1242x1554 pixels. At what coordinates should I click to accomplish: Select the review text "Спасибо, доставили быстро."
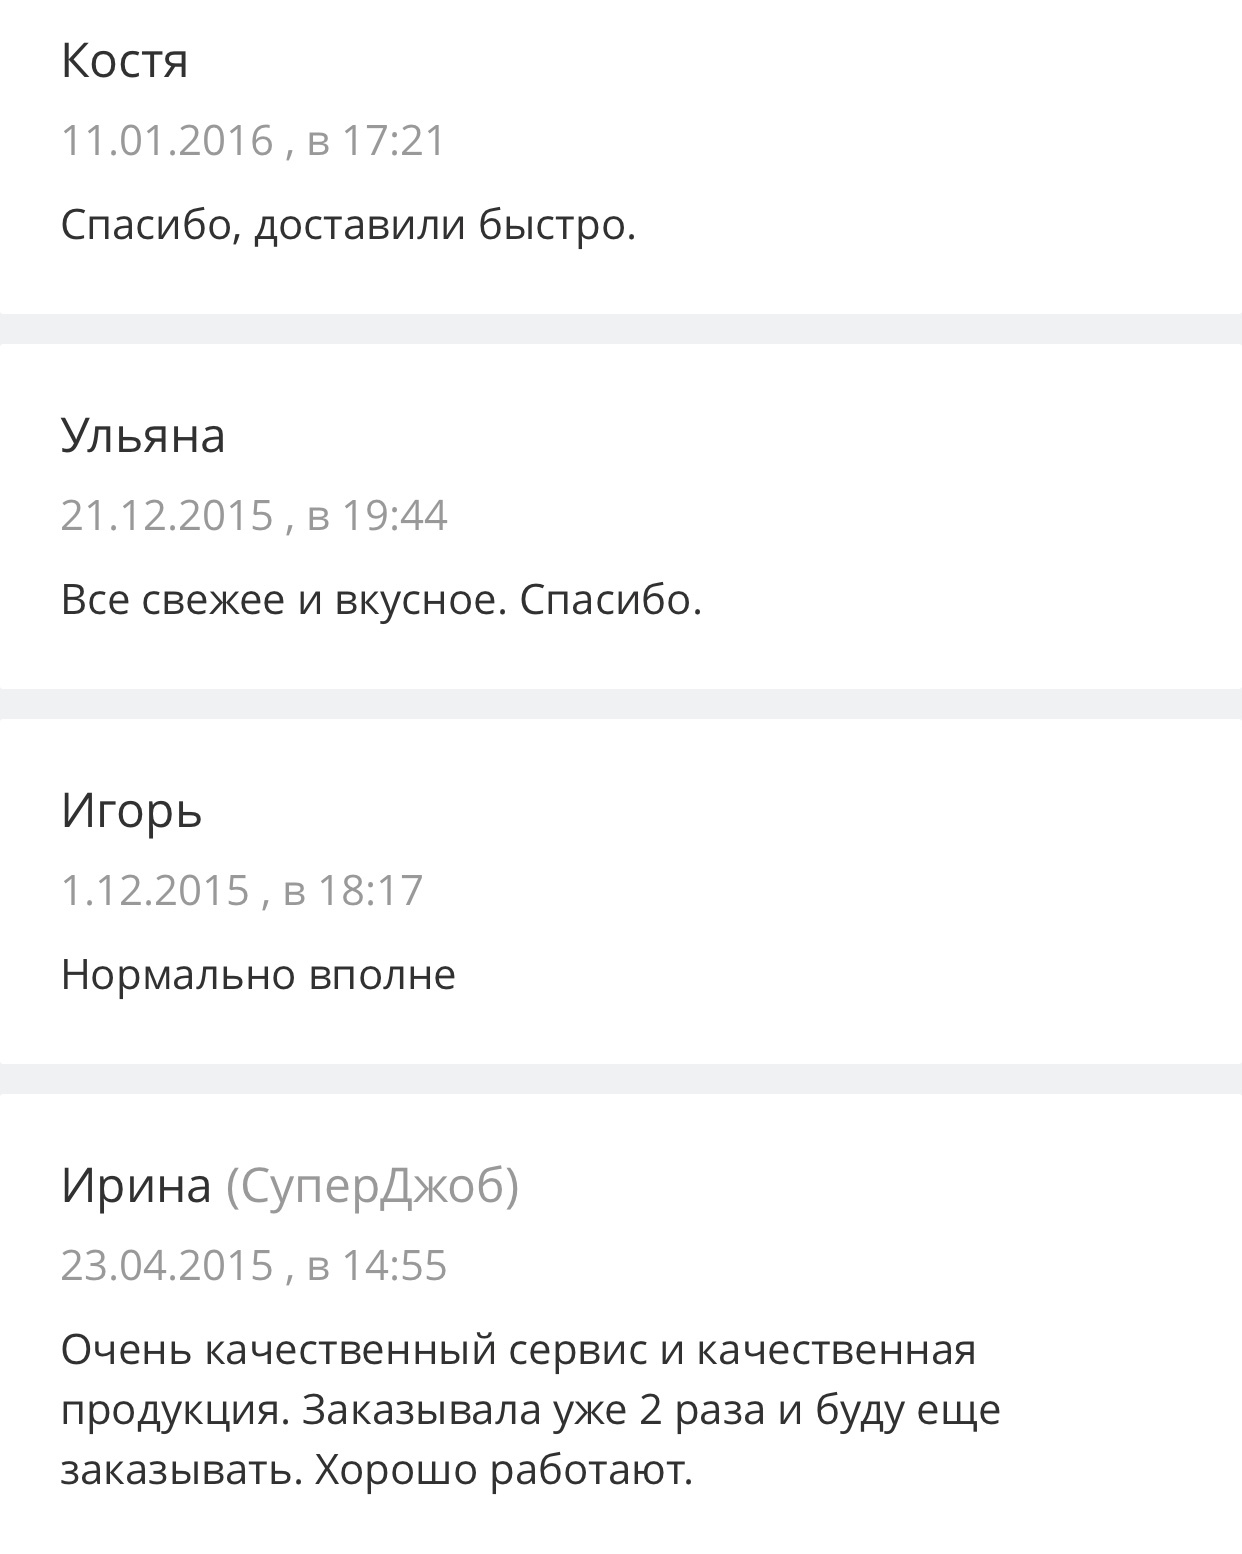348,225
